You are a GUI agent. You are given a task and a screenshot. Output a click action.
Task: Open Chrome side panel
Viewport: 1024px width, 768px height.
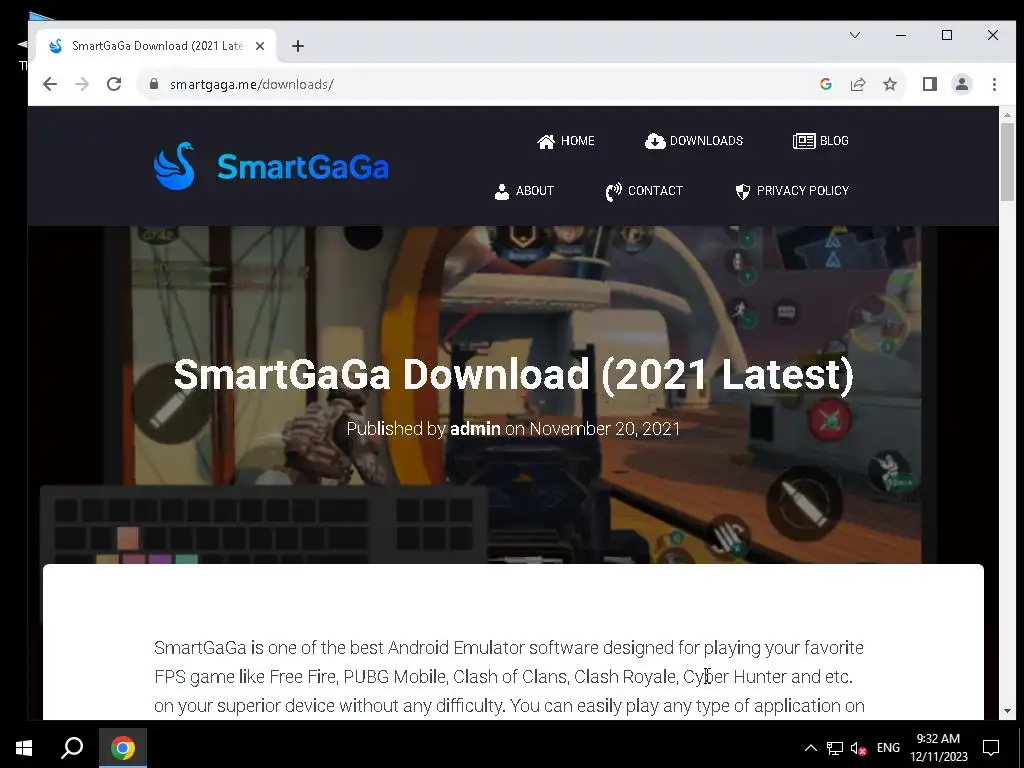click(x=930, y=84)
